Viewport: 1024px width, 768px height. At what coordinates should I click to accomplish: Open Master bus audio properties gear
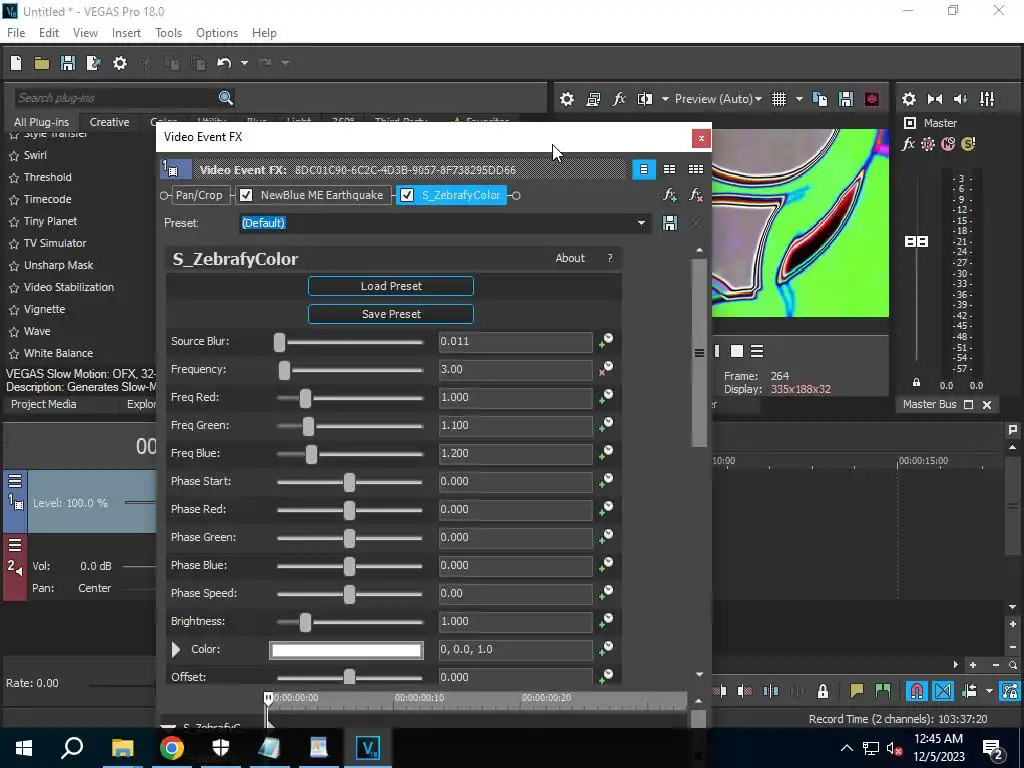pos(908,99)
